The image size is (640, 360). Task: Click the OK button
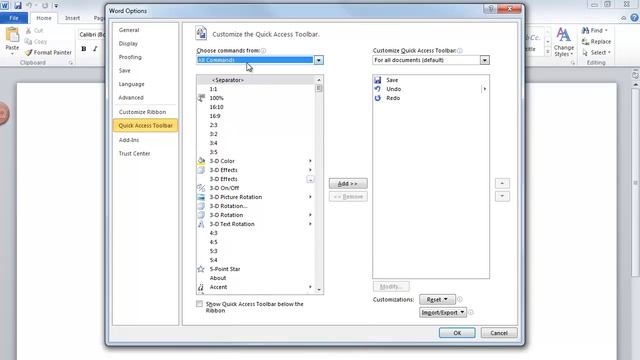457,333
